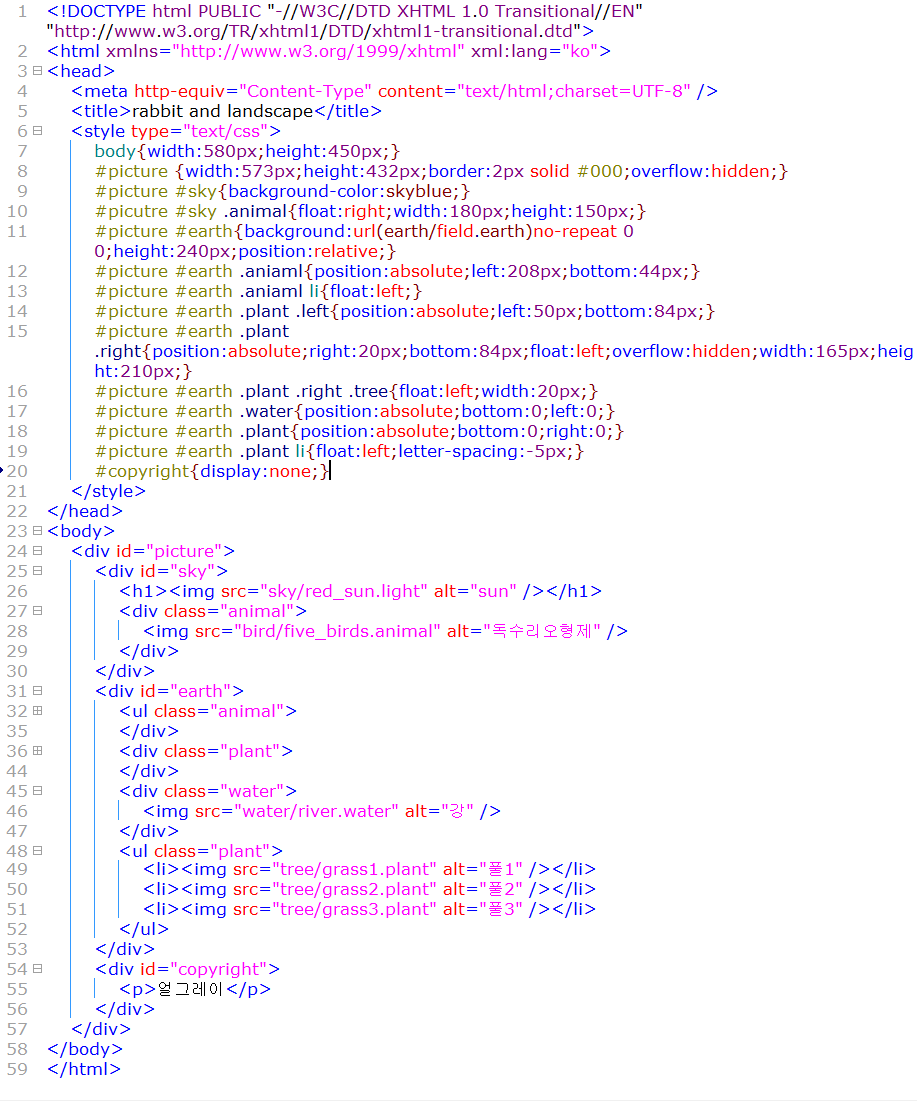This screenshot has height=1110, width=919.
Task: Fold the div class="water" block
Action: tap(37, 791)
